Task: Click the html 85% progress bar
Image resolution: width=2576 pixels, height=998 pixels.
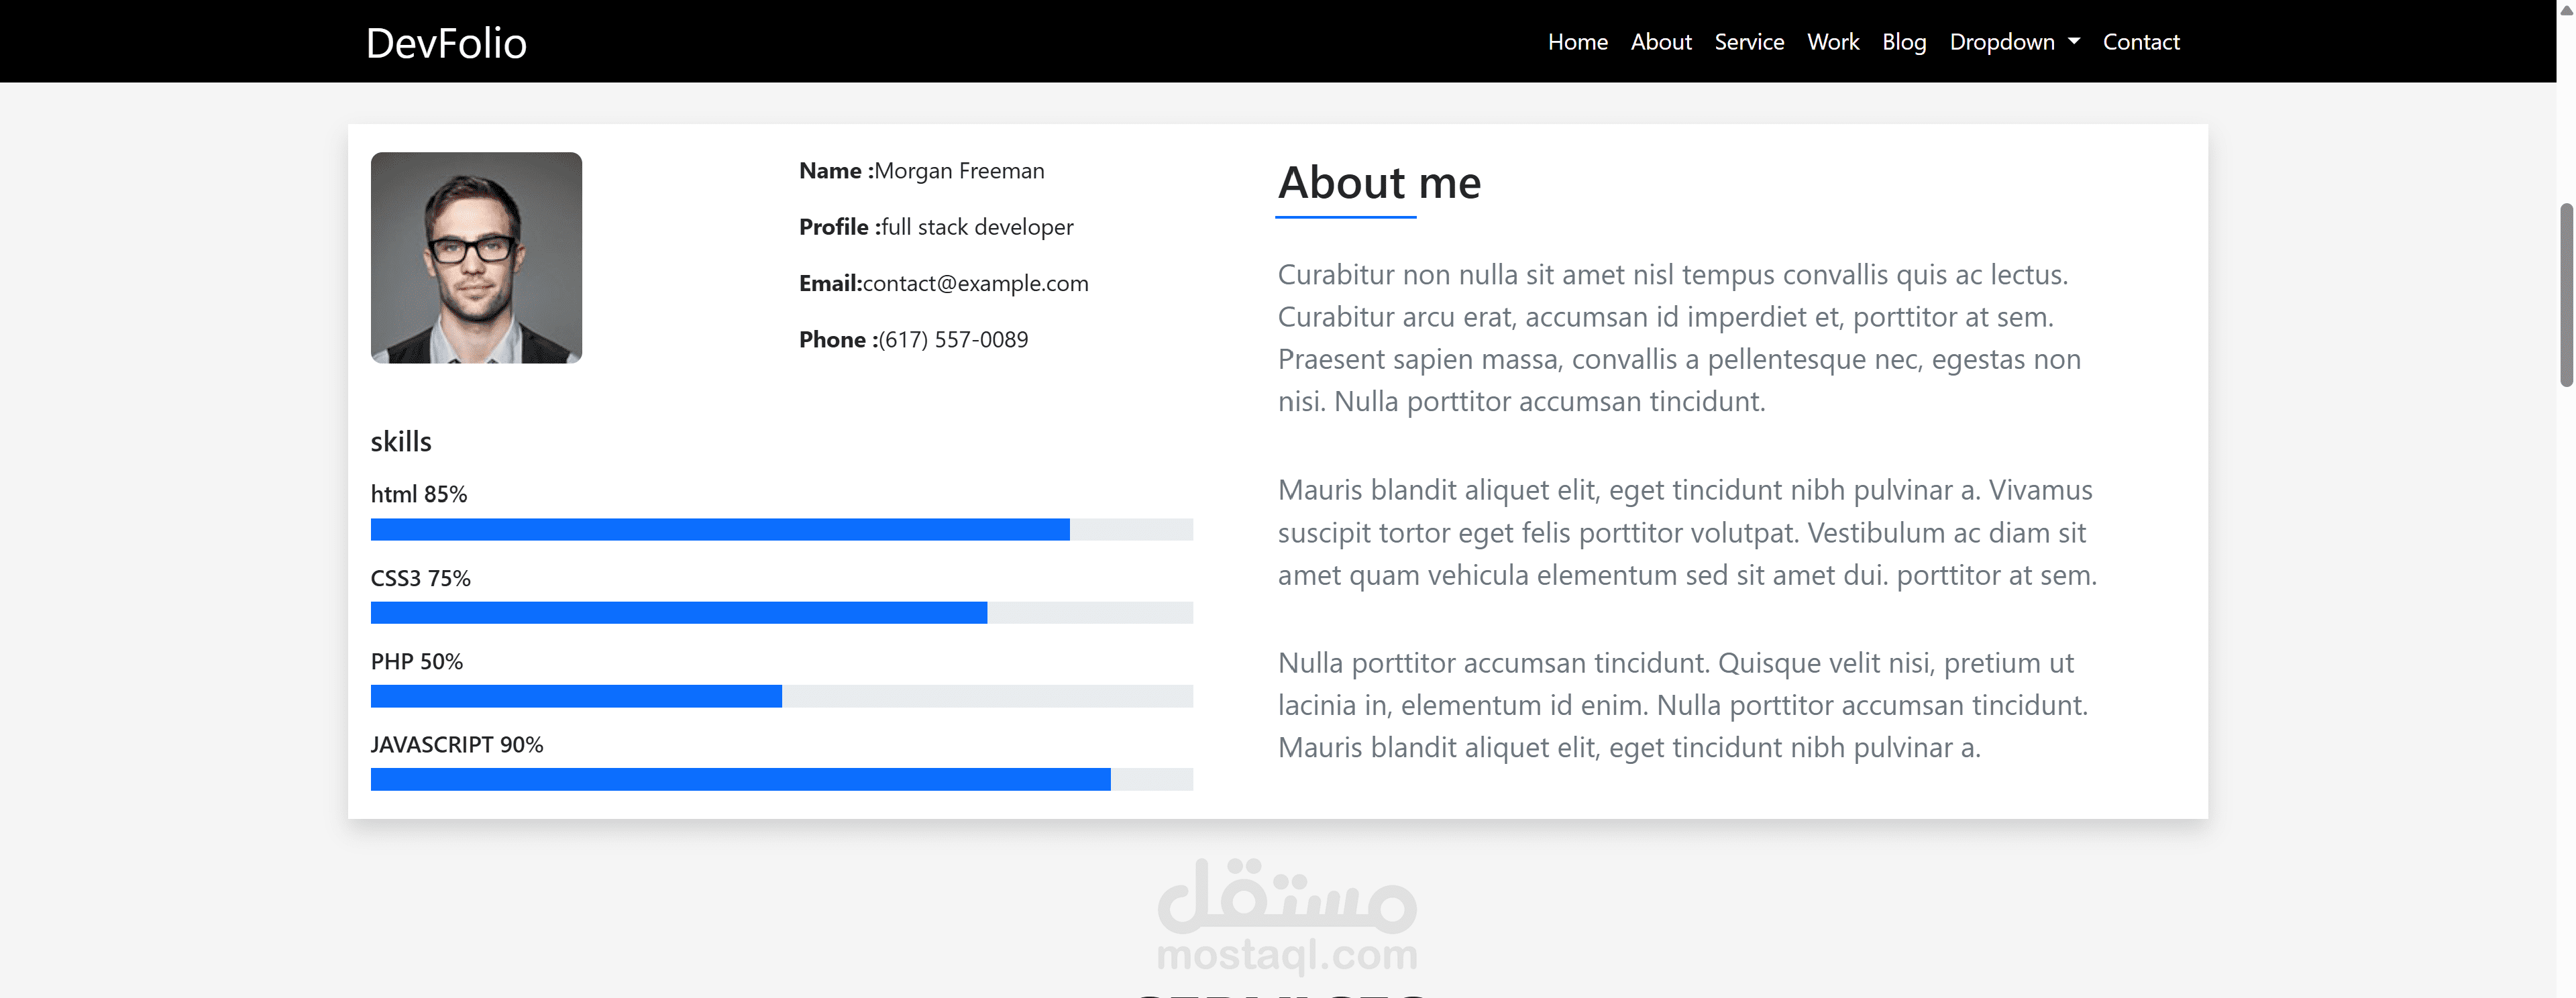Action: 782,529
